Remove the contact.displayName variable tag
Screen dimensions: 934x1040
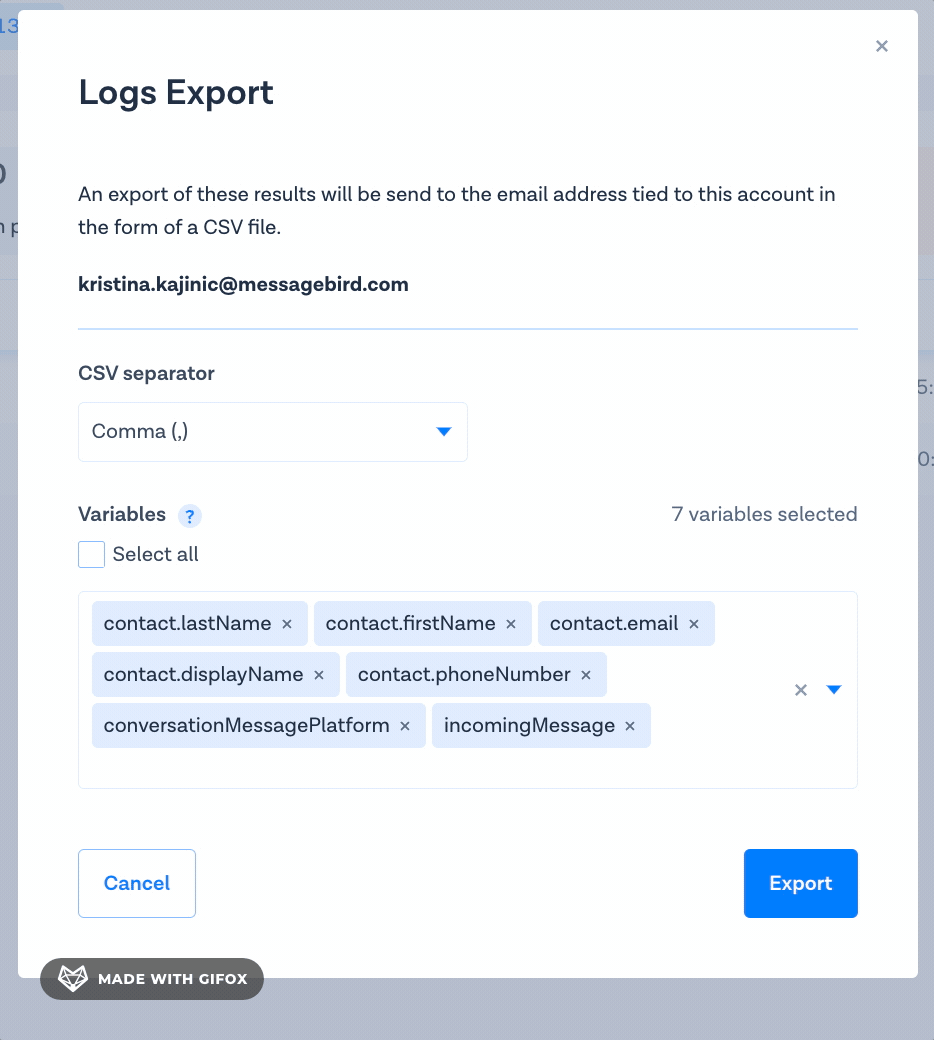(x=319, y=675)
